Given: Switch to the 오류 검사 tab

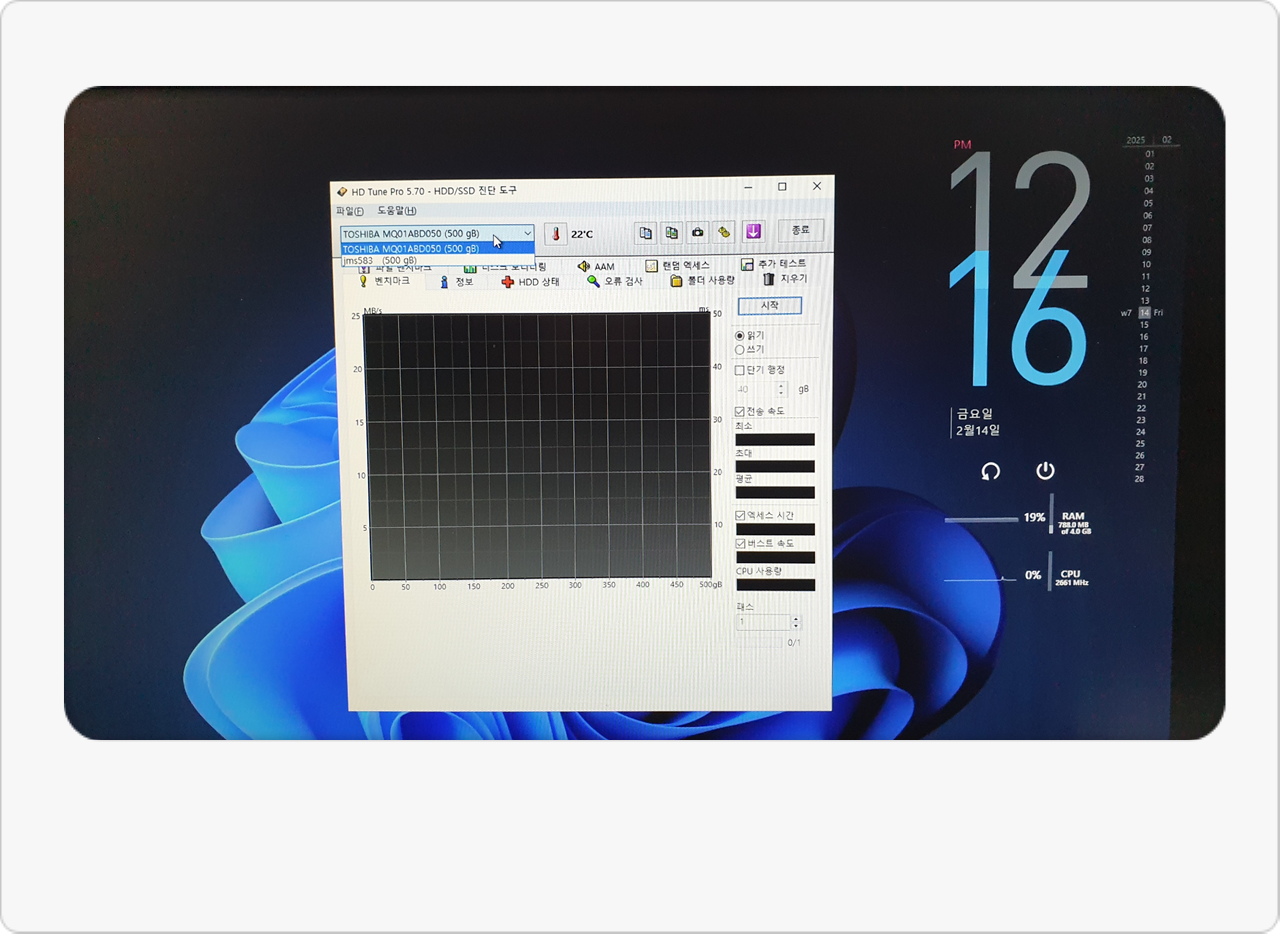Looking at the screenshot, I should pos(615,281).
